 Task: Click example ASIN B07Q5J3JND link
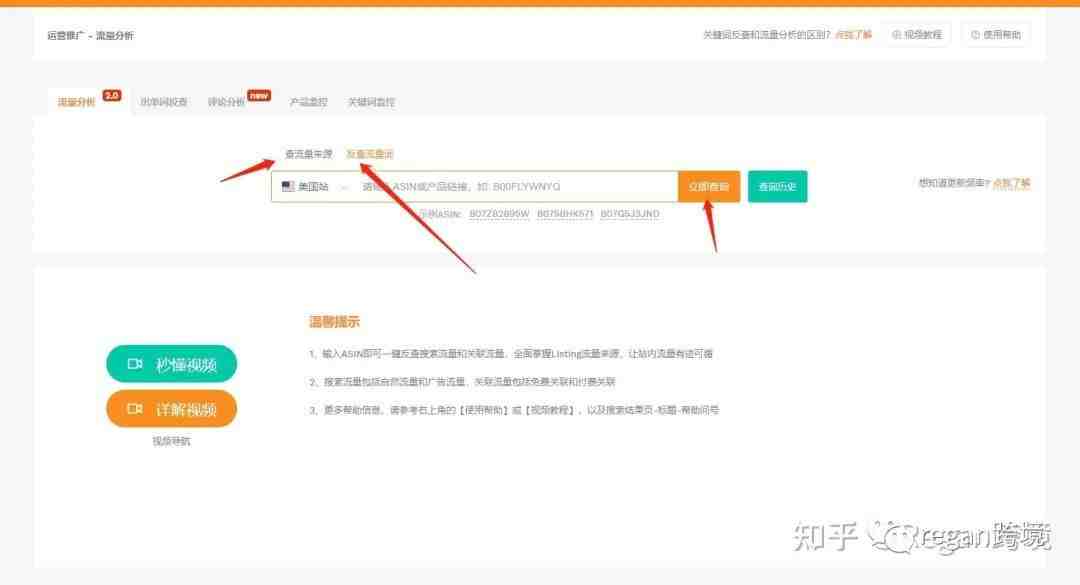tap(630, 214)
